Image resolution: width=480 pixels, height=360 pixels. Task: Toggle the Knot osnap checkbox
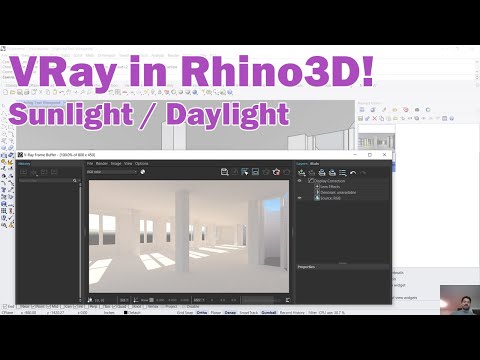[x=130, y=306]
